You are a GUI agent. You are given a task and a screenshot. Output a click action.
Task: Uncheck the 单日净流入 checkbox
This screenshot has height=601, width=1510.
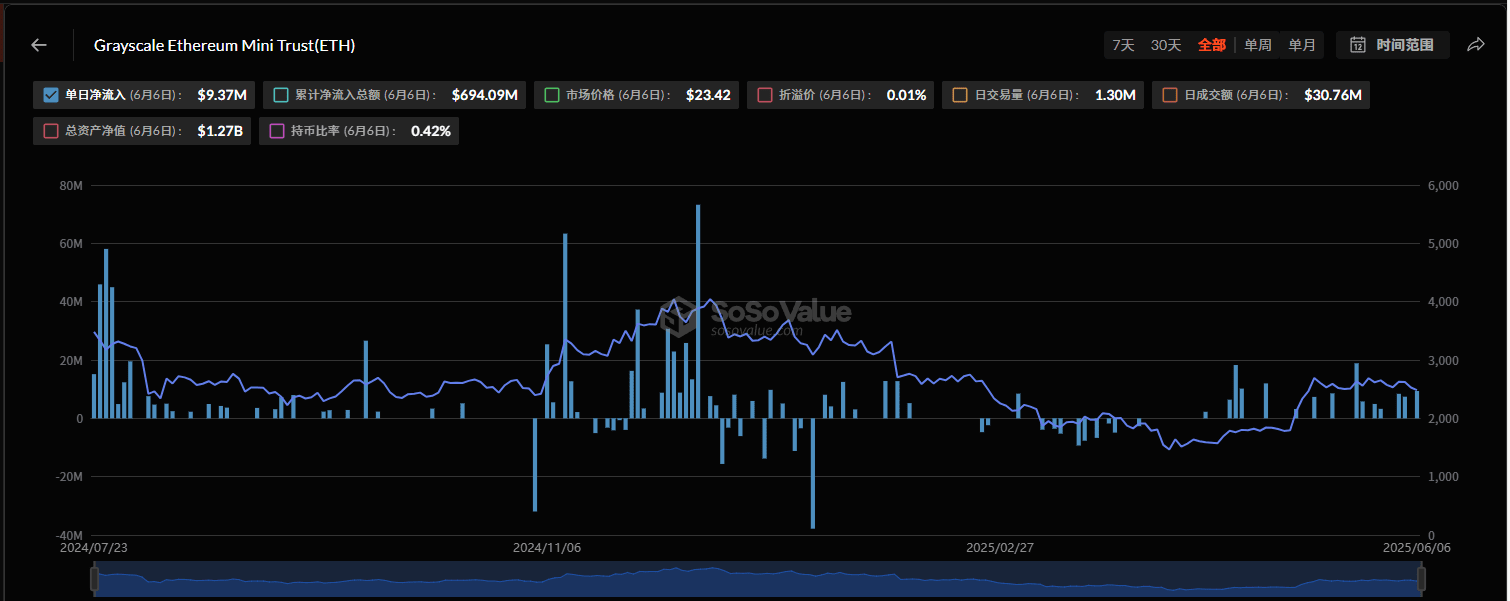pyautogui.click(x=52, y=96)
